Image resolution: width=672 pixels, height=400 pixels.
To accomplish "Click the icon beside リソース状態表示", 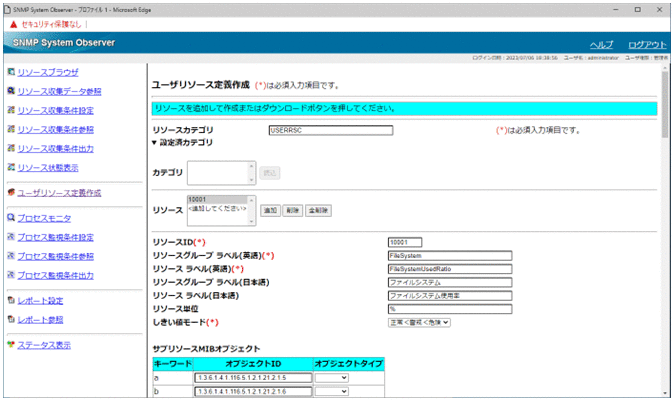I will (x=11, y=167).
